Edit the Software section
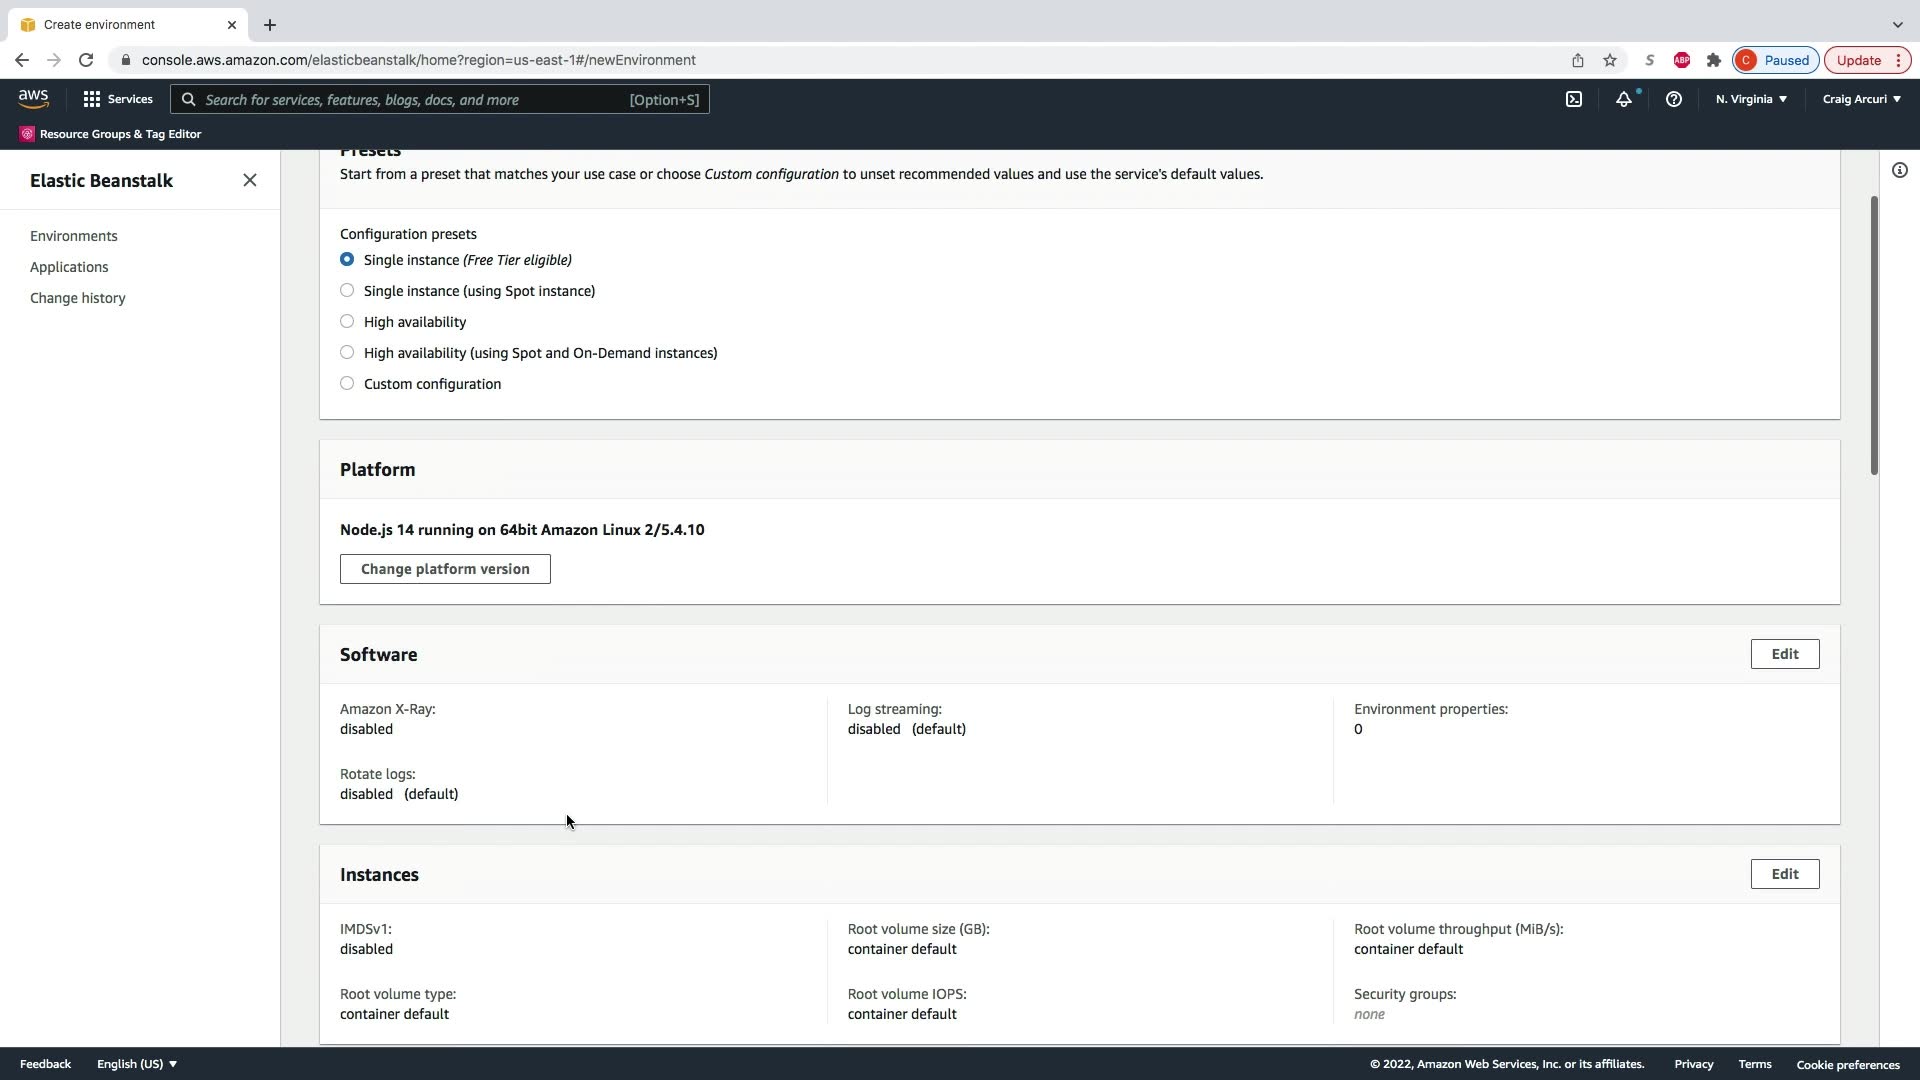Image resolution: width=1920 pixels, height=1080 pixels. point(1784,654)
